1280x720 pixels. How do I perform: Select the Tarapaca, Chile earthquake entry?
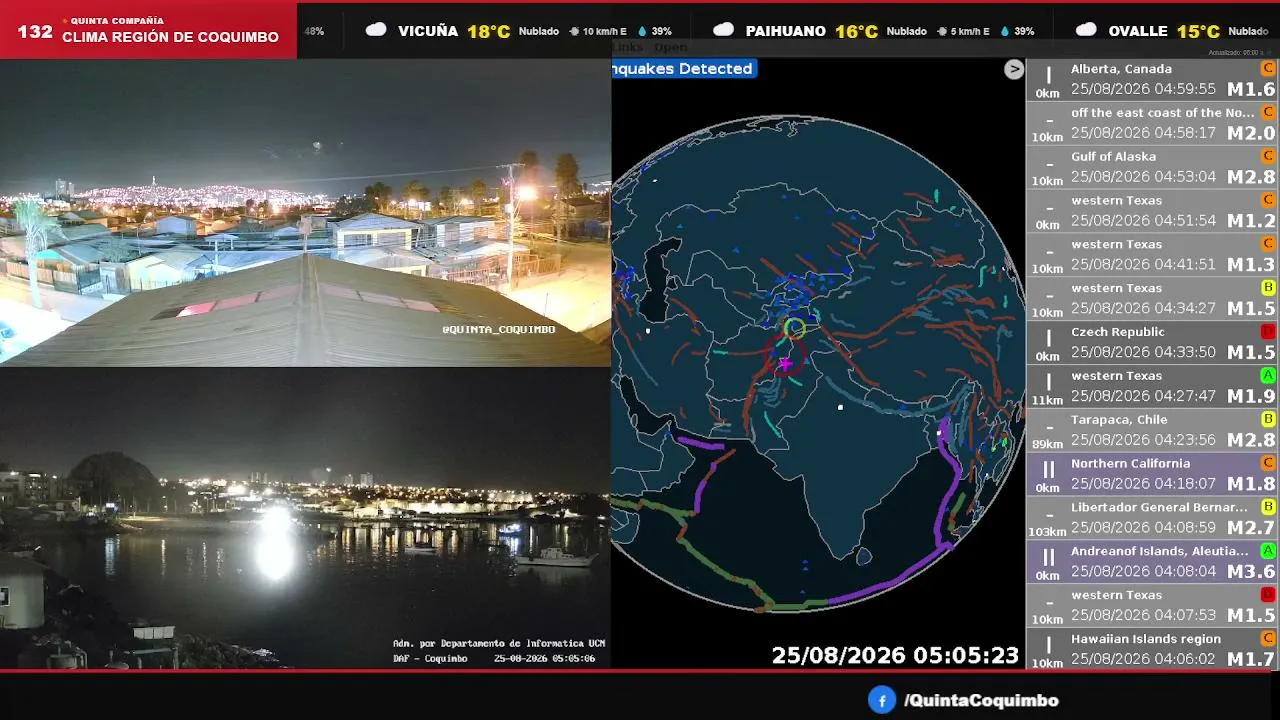coord(1153,431)
